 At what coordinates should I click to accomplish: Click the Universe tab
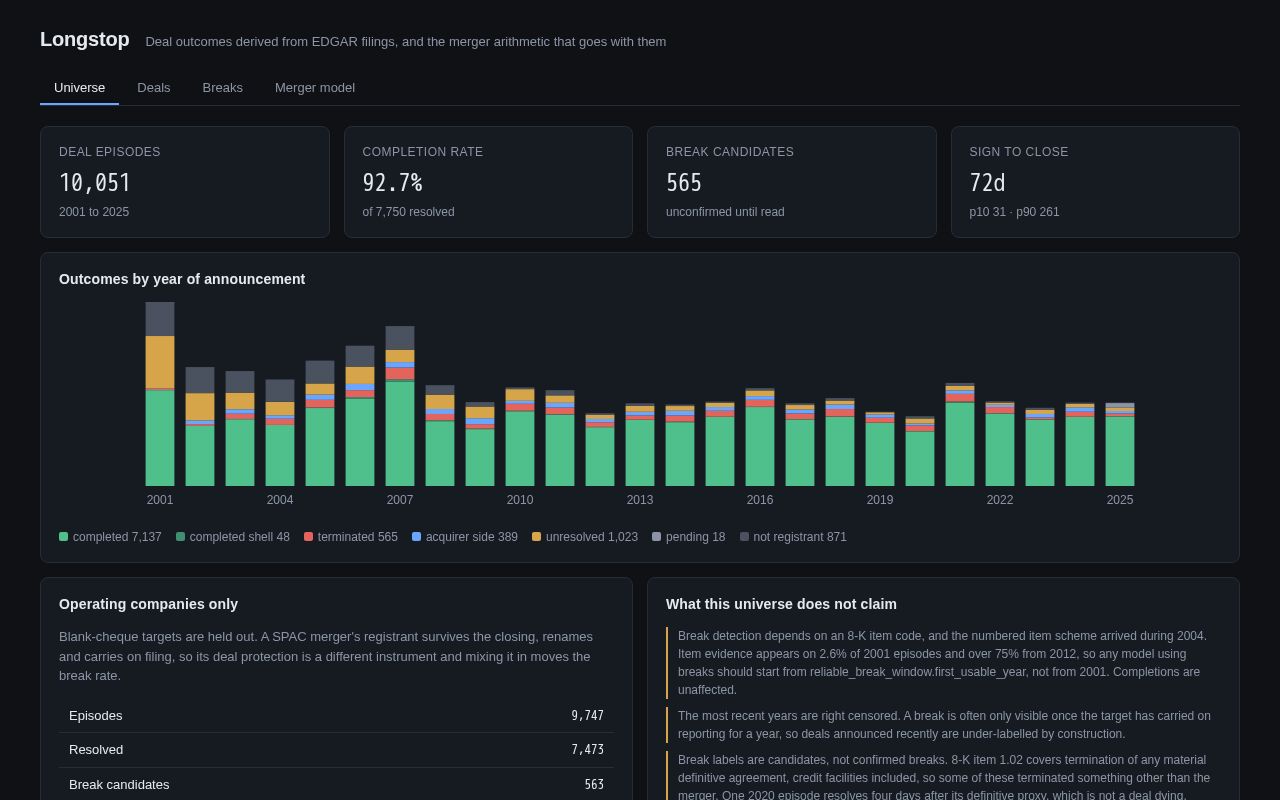click(79, 87)
